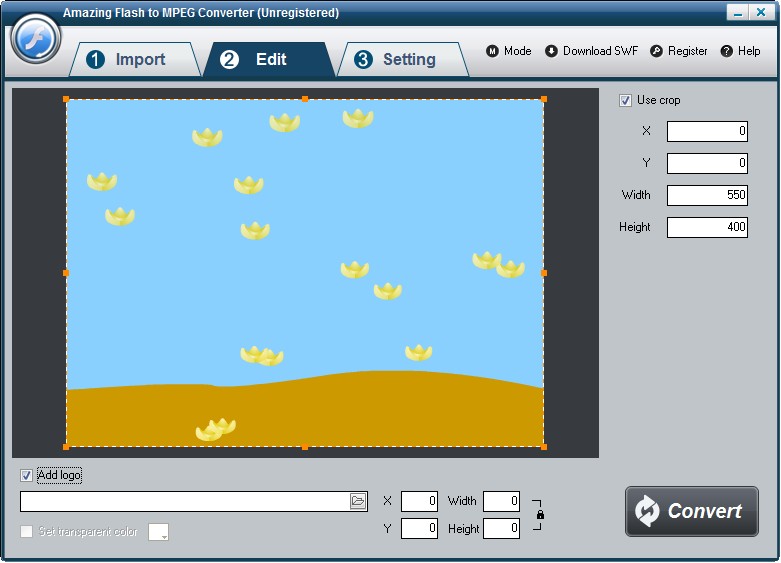Click the top-left crop corner handle
The height and width of the screenshot is (563, 781).
point(66,99)
